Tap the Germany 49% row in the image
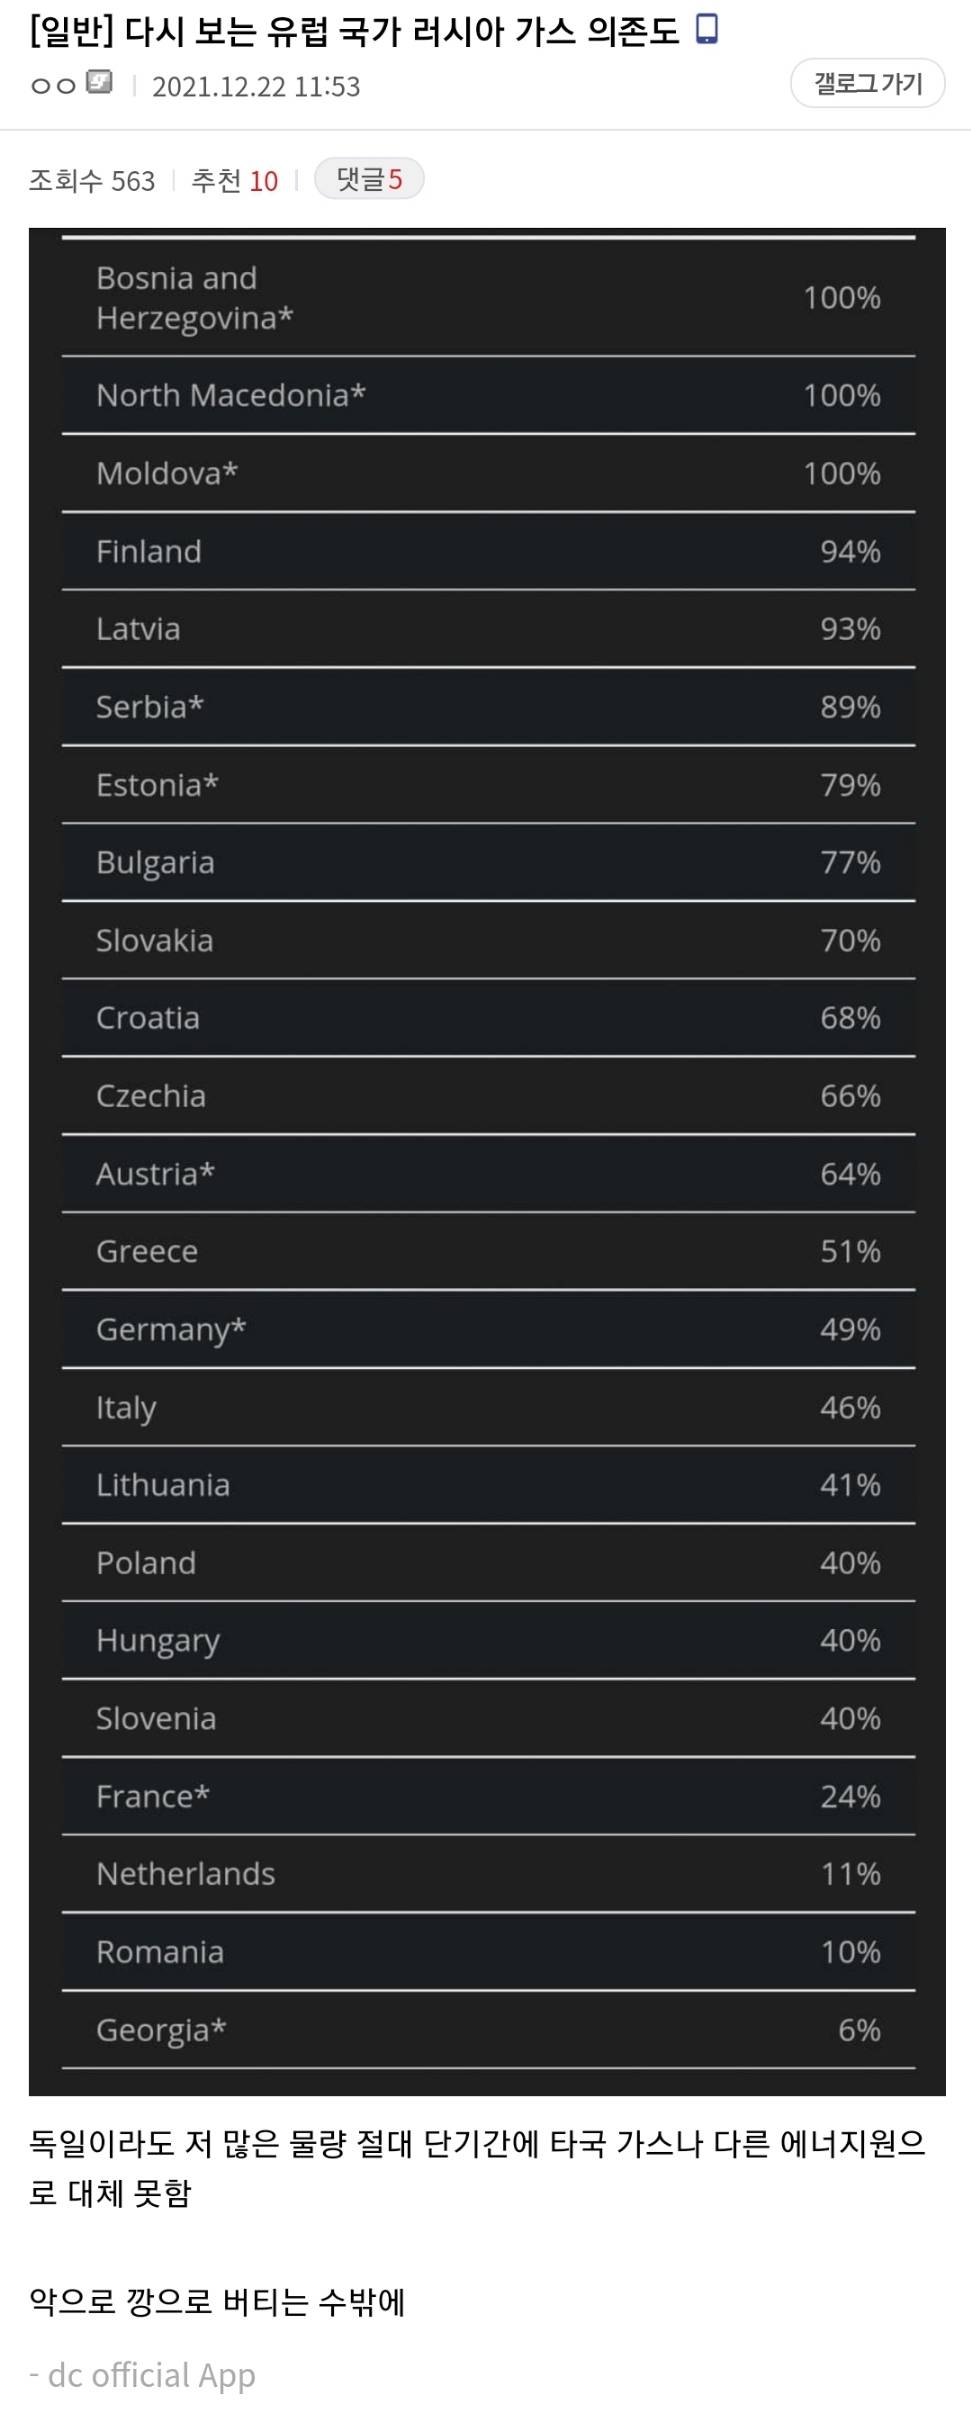The height and width of the screenshot is (2411, 971). (x=488, y=1329)
